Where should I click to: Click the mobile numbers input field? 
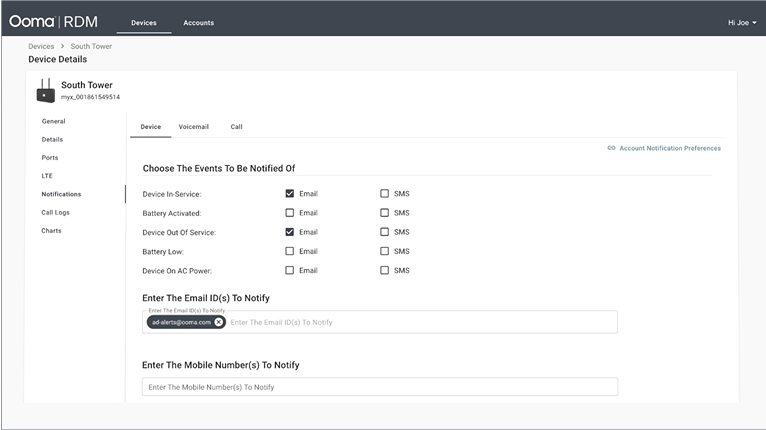(x=379, y=387)
